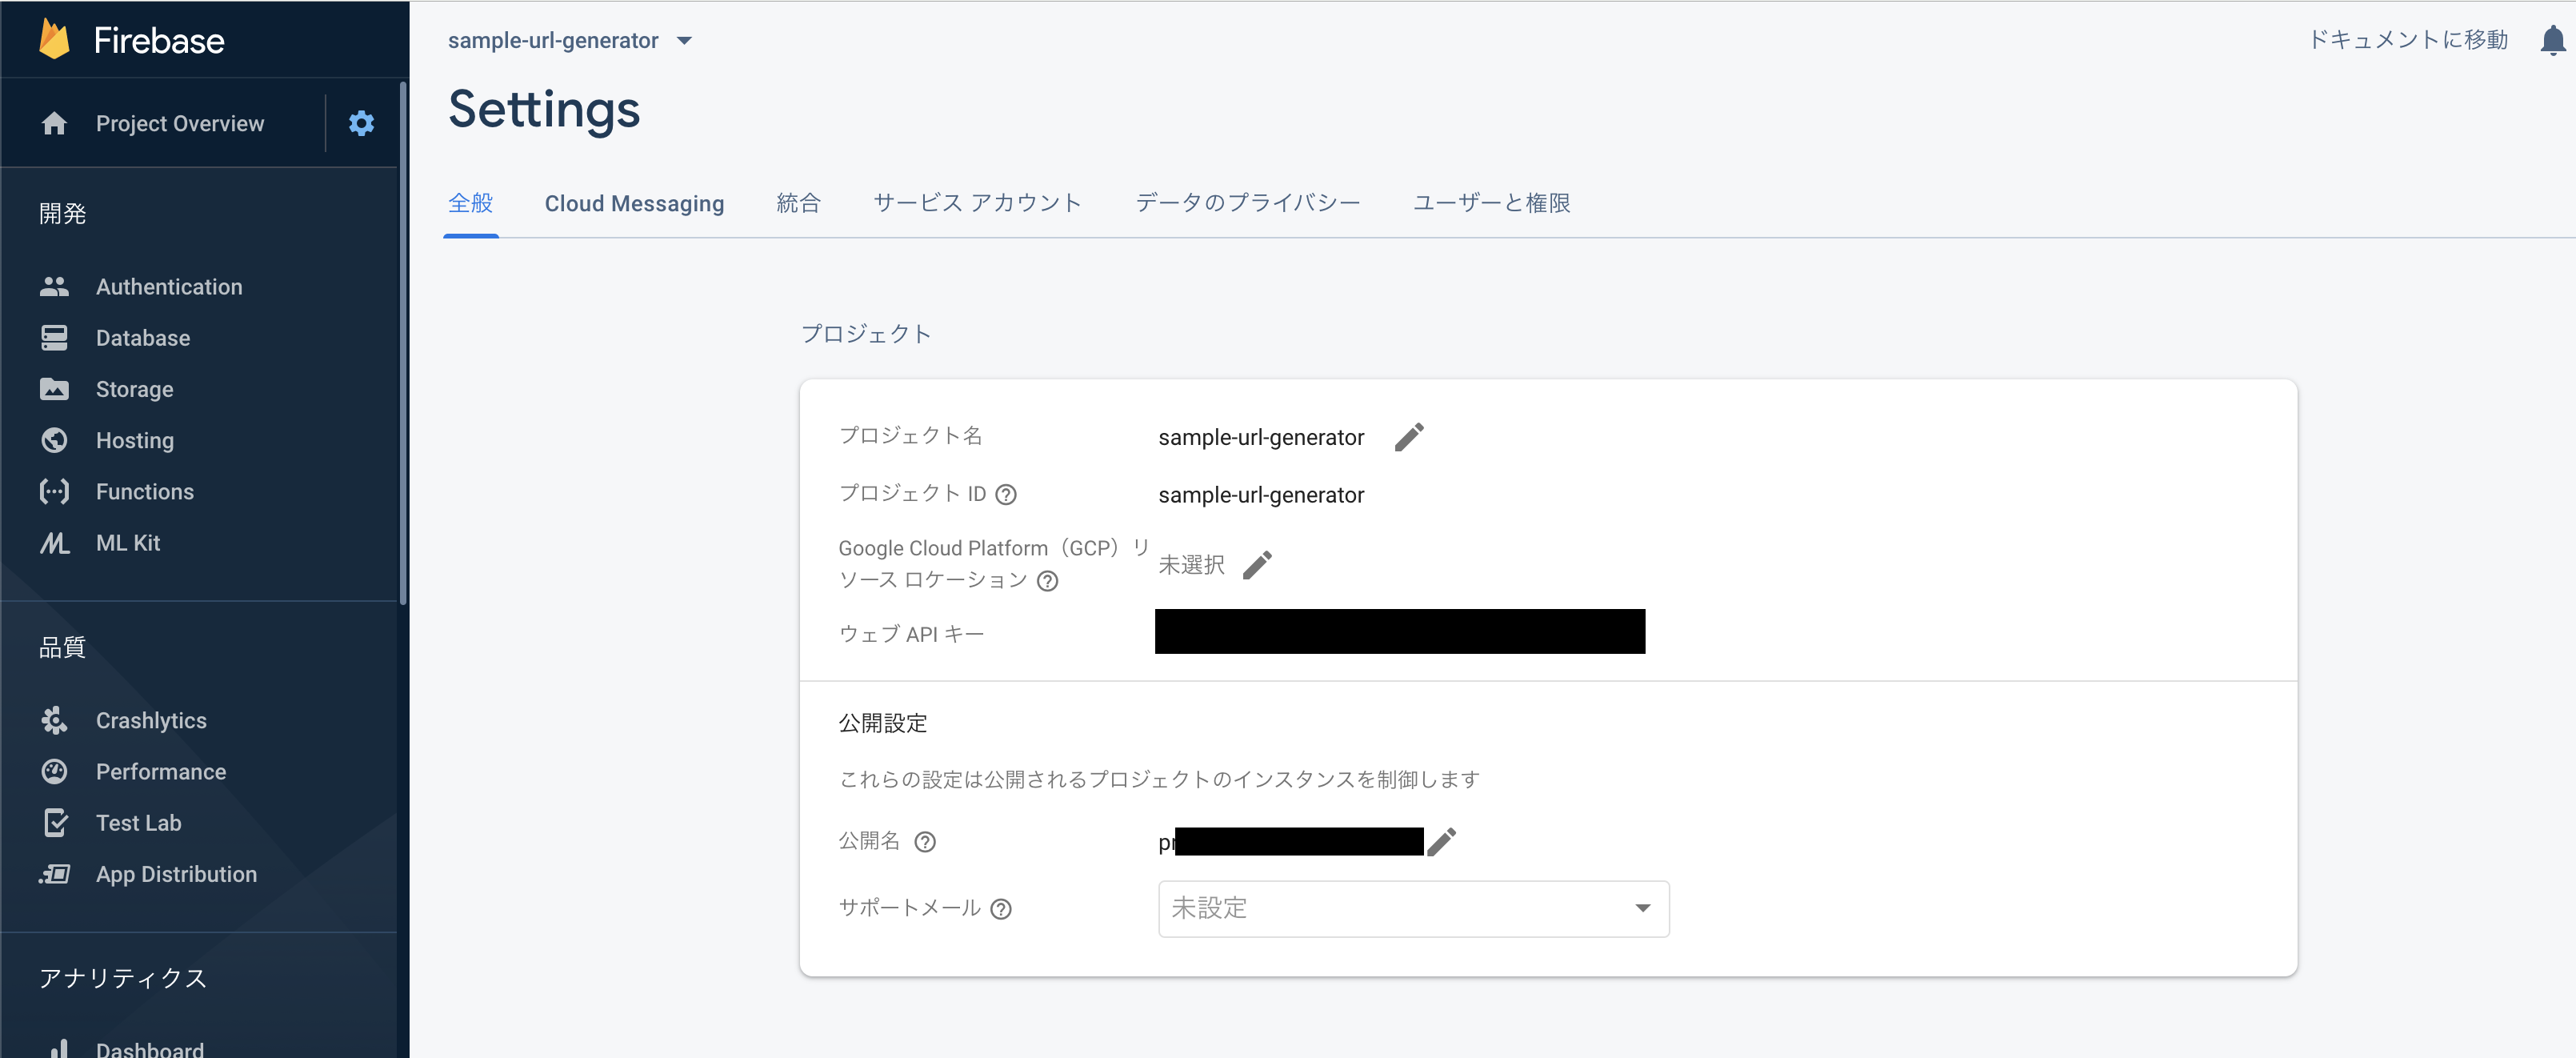Viewport: 2576px width, 1058px height.
Task: Click help icon beside ソース ロケーション
Action: [x=1047, y=581]
